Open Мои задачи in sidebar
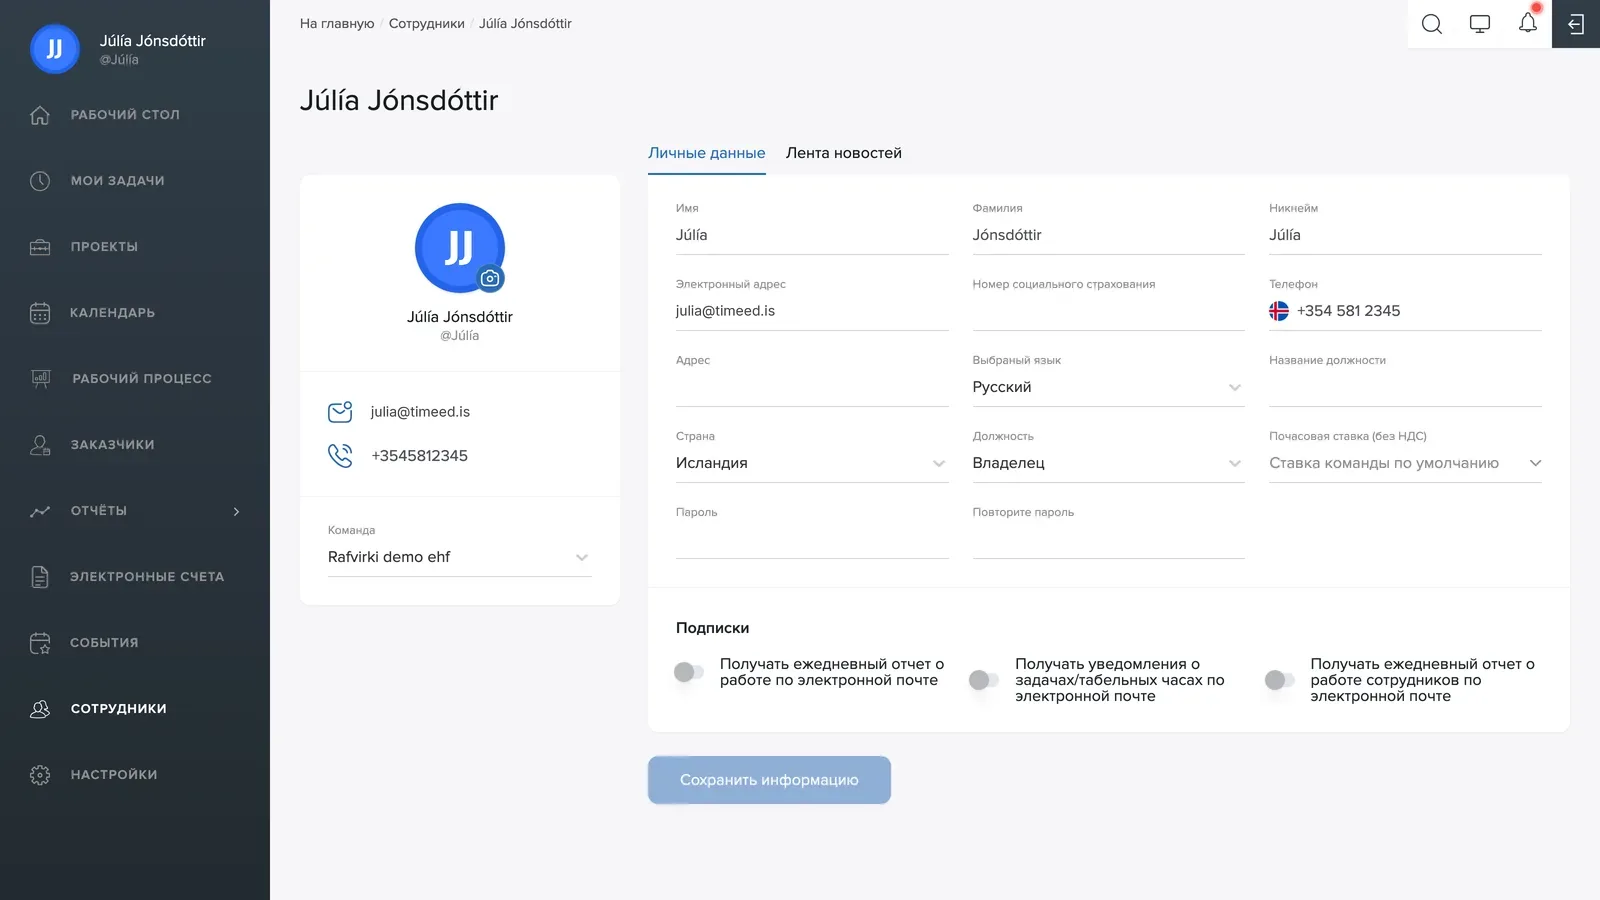1600x900 pixels. (x=117, y=181)
